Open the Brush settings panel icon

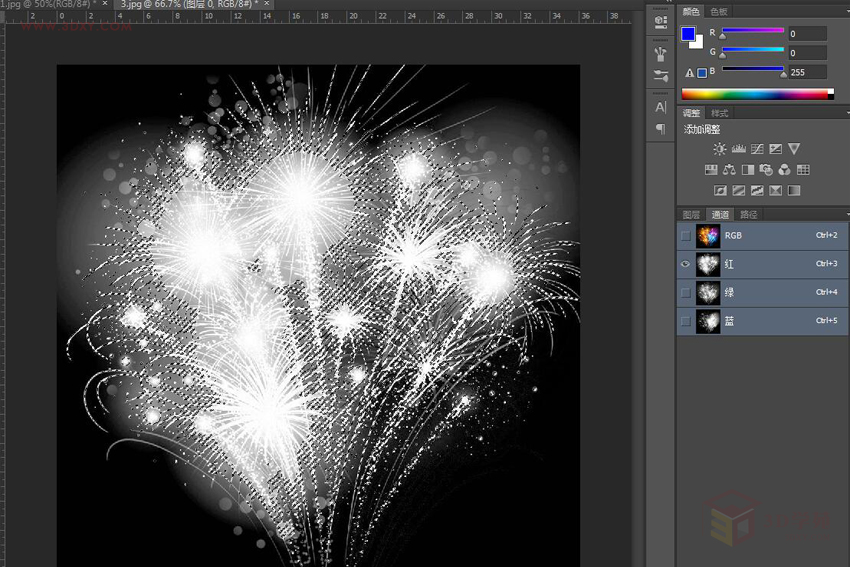pyautogui.click(x=660, y=75)
